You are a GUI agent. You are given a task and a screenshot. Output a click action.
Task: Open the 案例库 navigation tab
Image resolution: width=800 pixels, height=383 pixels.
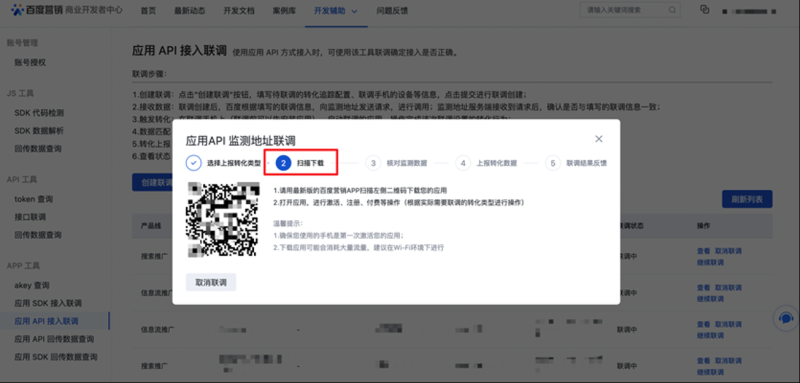point(284,11)
